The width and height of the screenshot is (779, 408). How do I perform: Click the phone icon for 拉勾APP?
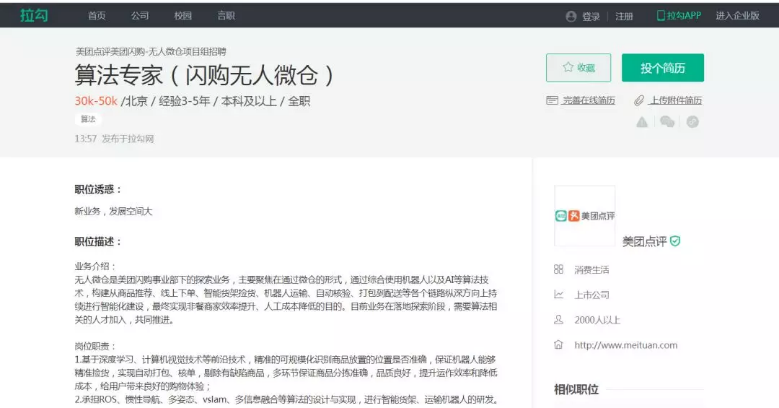[x=660, y=16]
